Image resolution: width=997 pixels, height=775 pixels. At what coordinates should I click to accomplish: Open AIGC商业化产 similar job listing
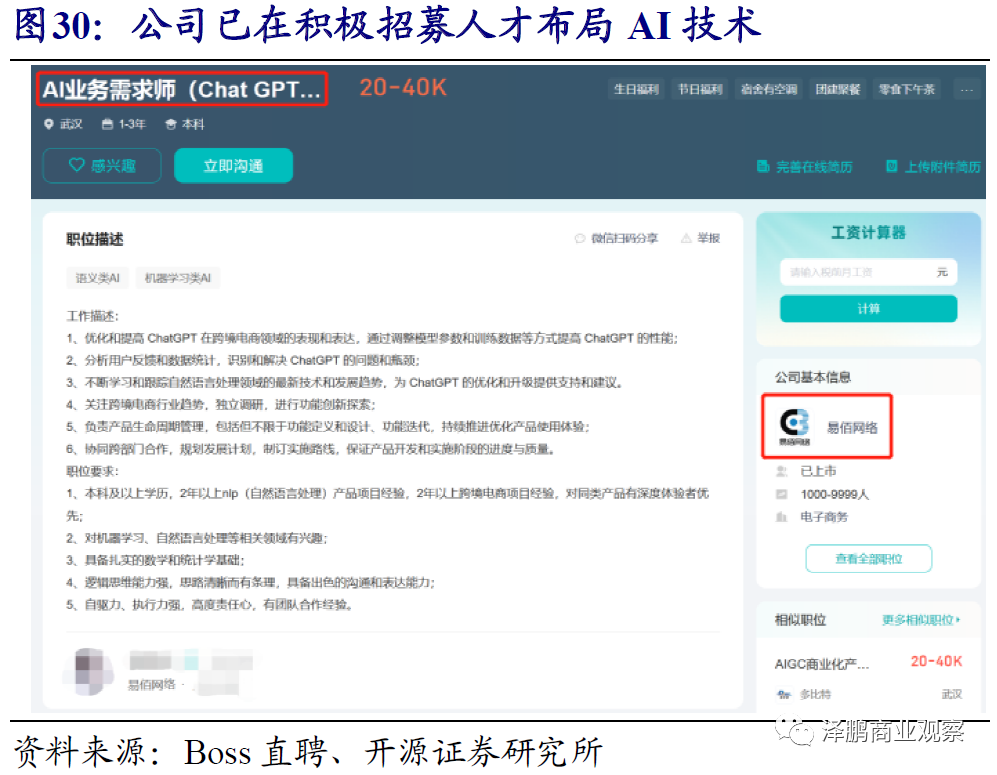pos(822,664)
